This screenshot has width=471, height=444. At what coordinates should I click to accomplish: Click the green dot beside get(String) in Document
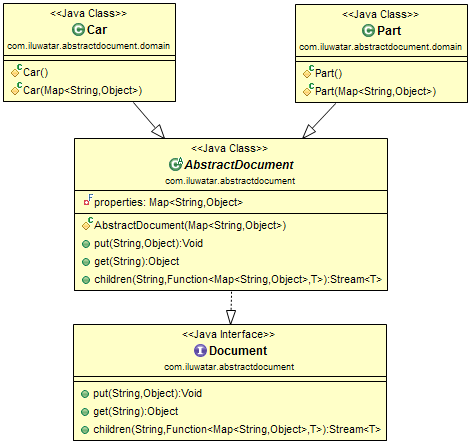click(85, 412)
